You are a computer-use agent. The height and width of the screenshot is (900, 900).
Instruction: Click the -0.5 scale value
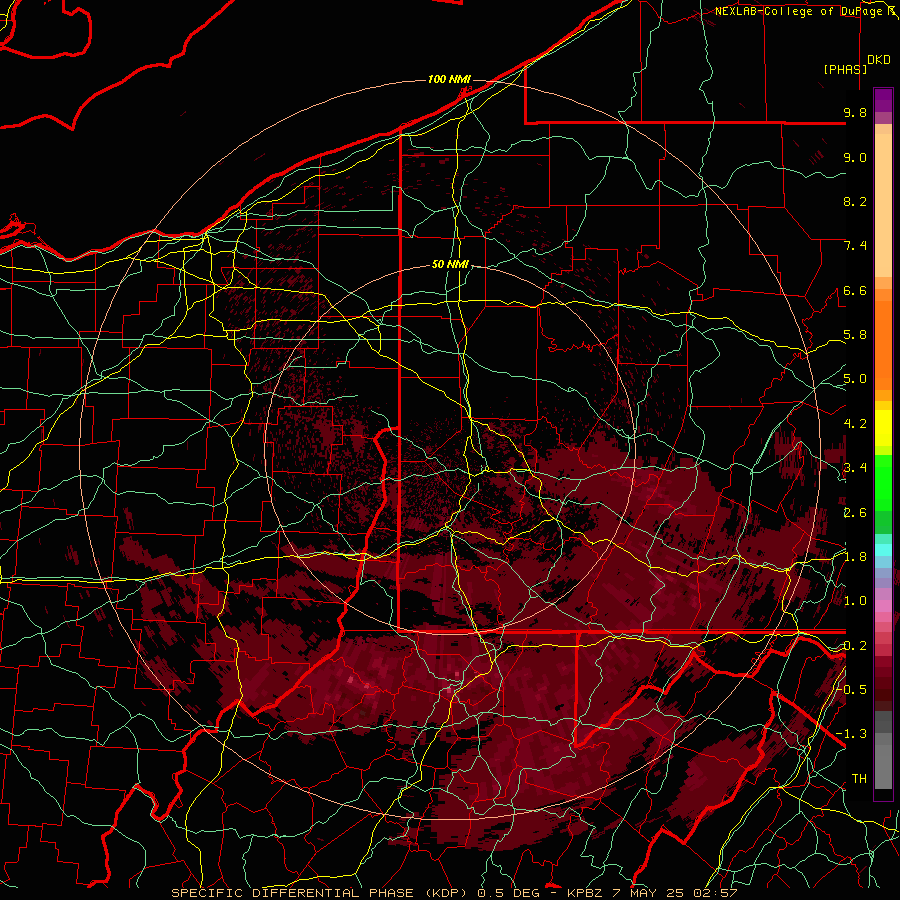click(x=851, y=690)
